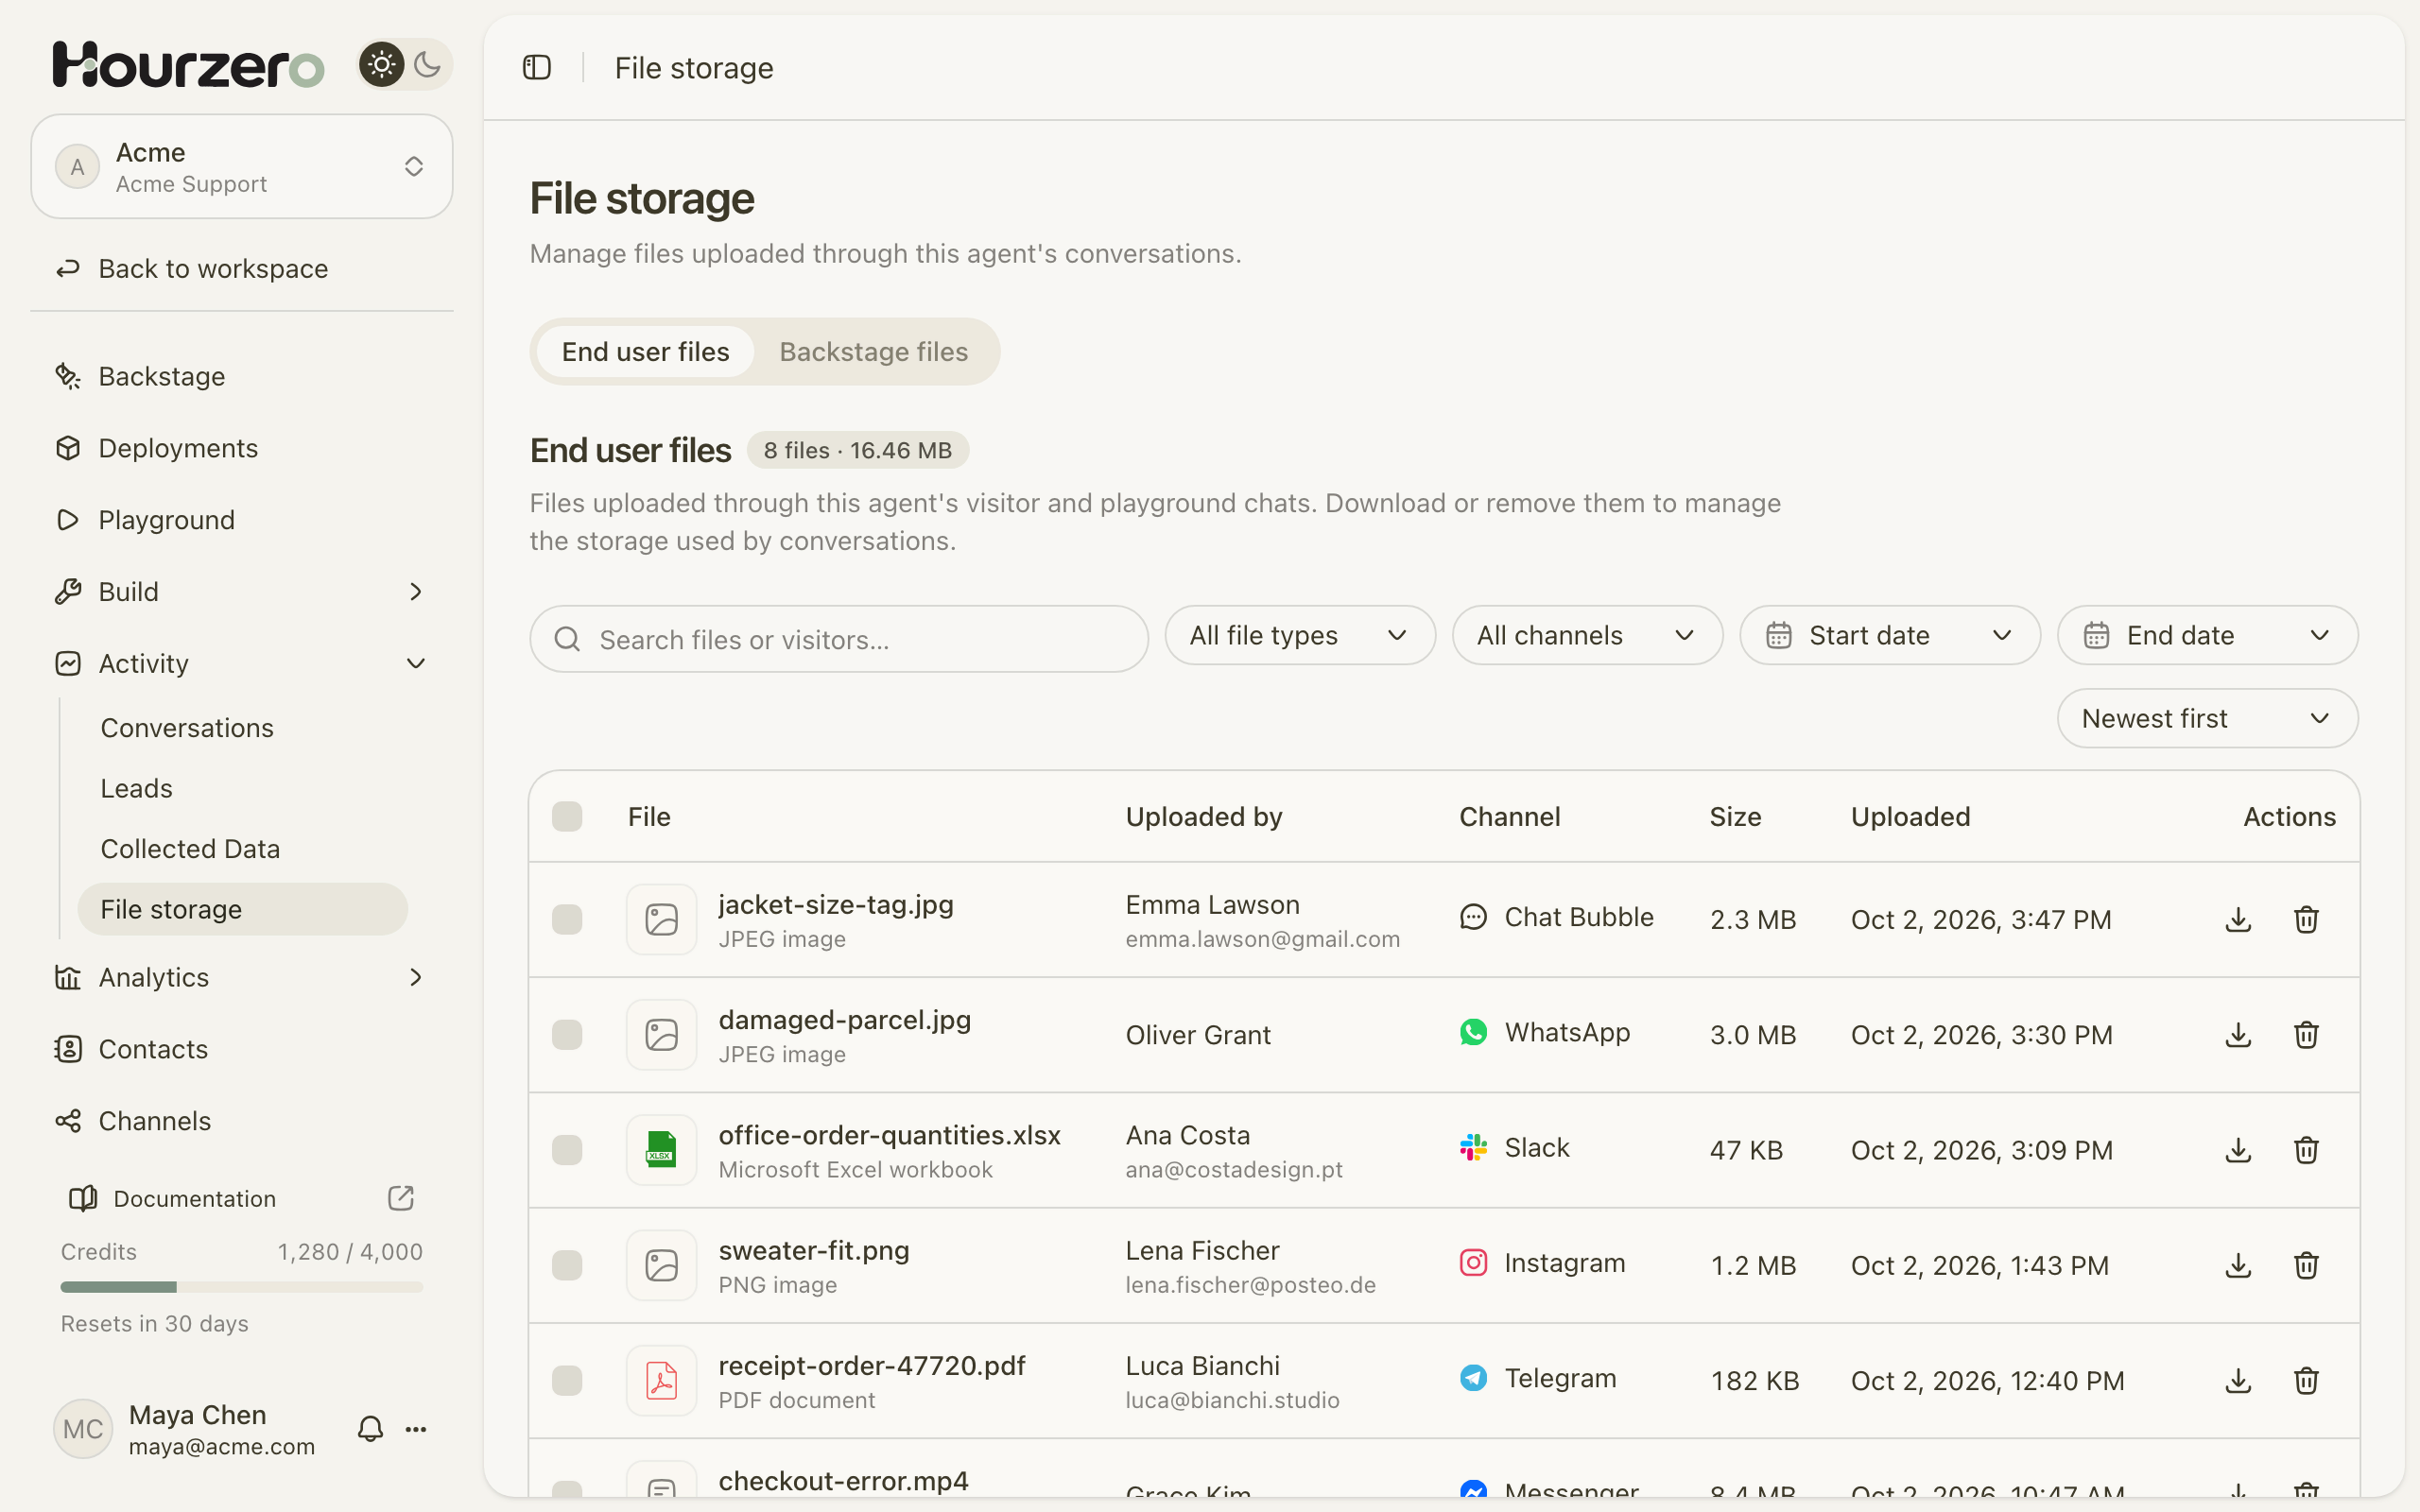Open Contacts page

(242, 1049)
